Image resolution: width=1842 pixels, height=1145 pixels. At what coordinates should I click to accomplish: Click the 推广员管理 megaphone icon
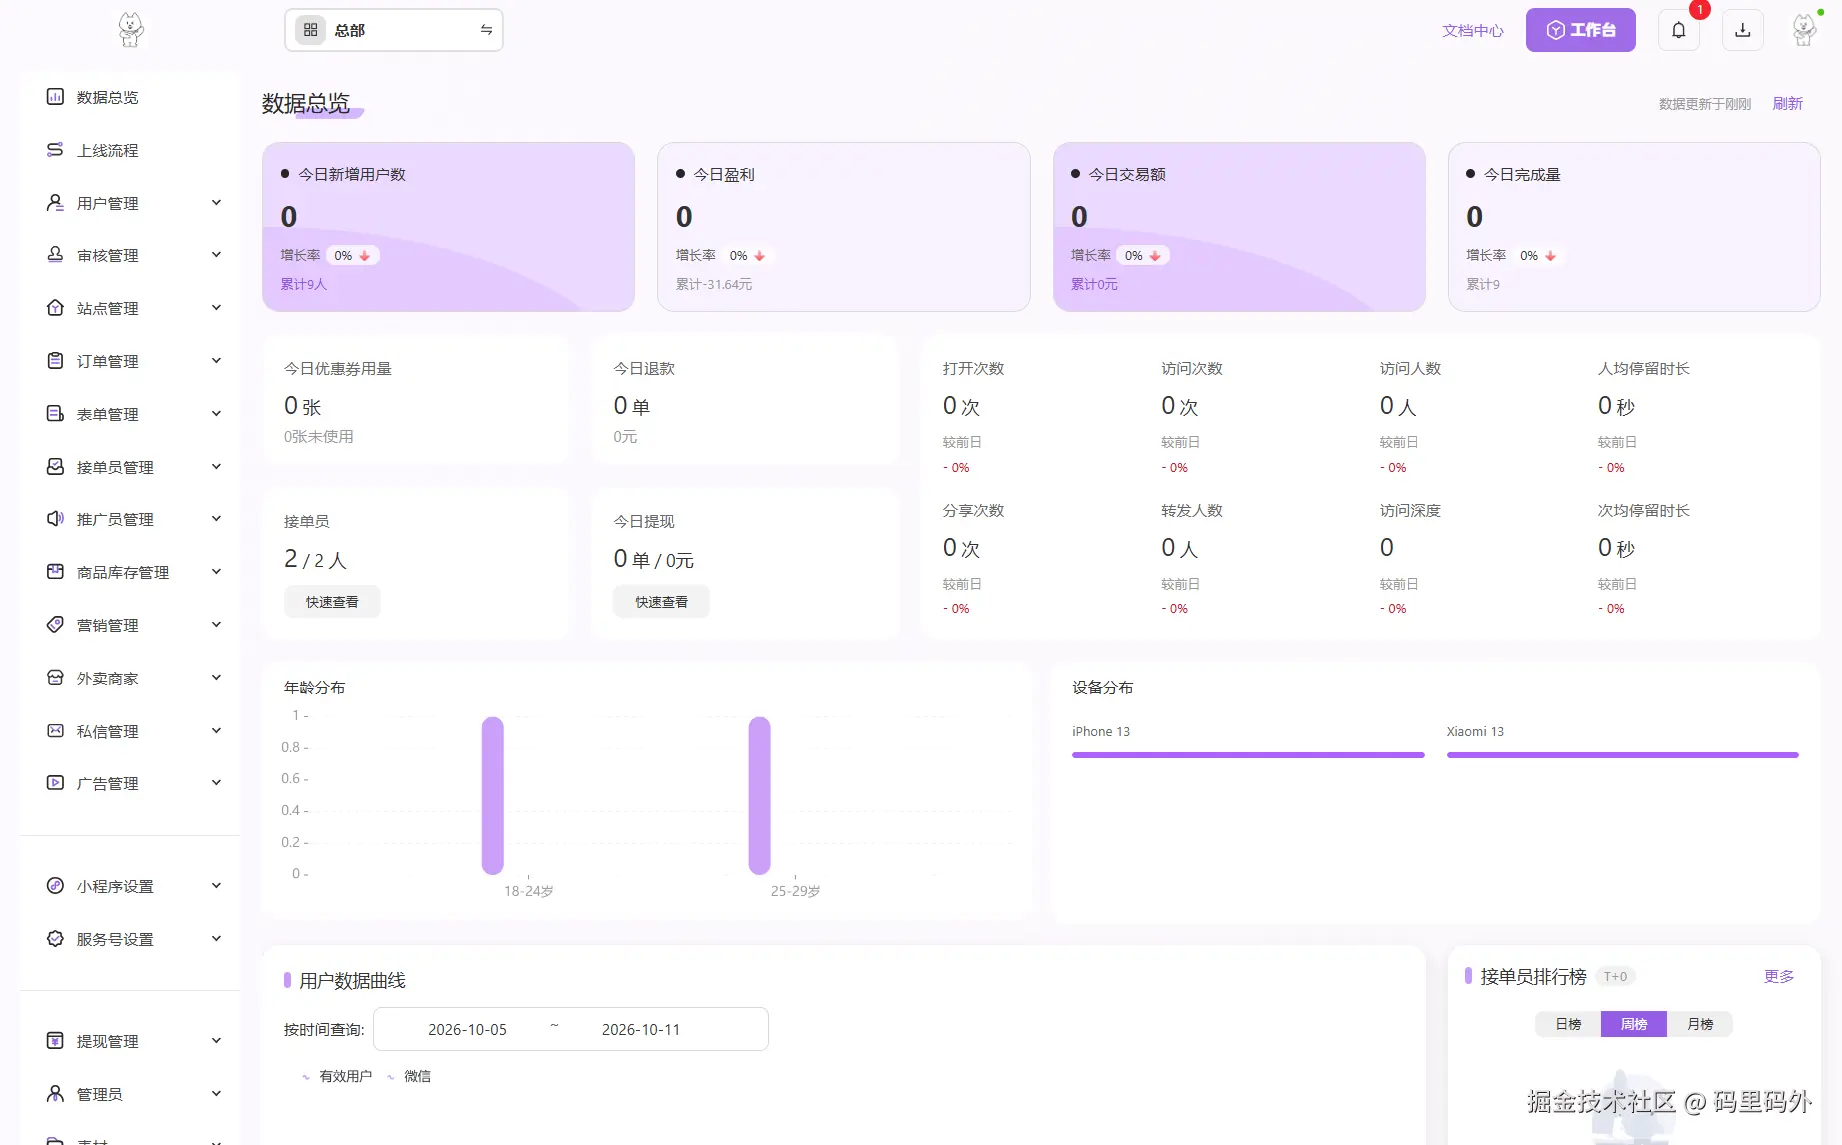tap(55, 519)
